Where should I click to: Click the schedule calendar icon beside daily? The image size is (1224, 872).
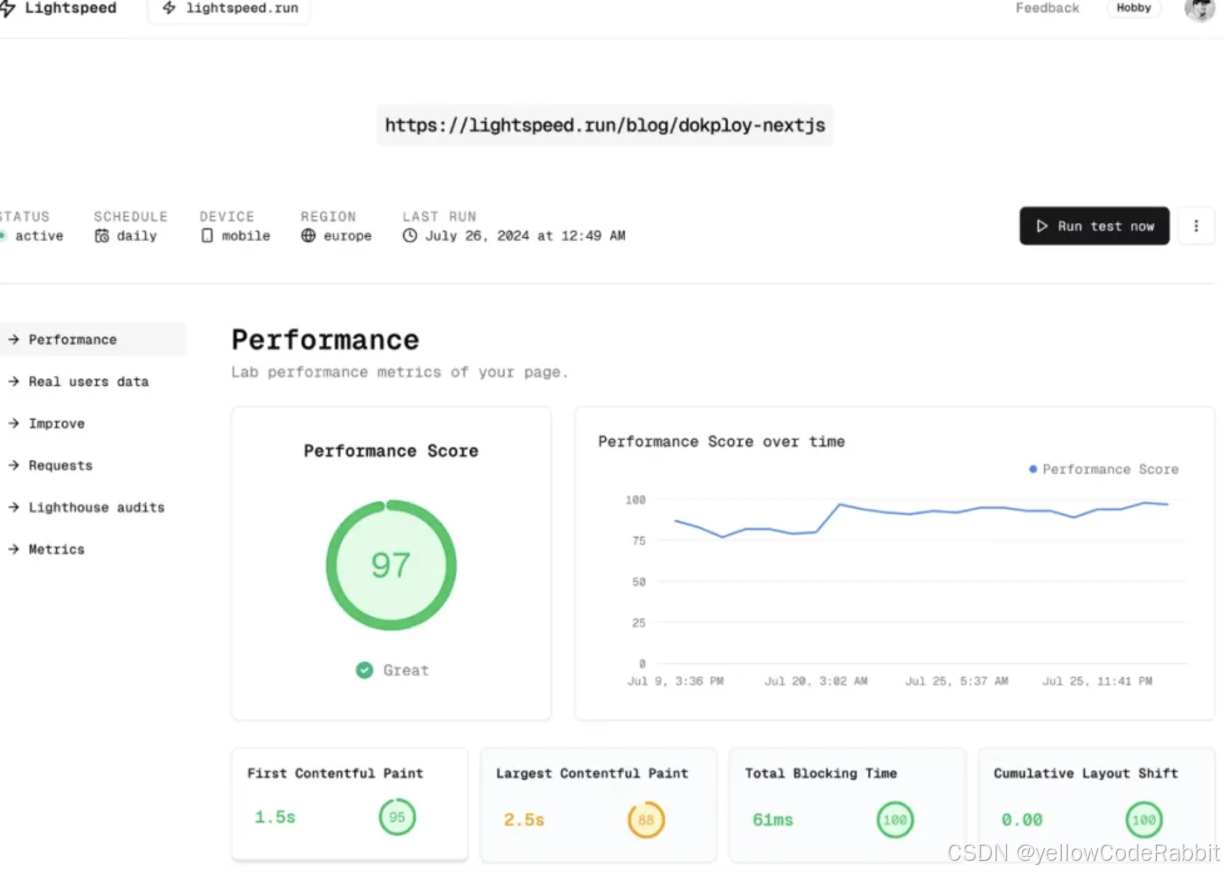102,236
